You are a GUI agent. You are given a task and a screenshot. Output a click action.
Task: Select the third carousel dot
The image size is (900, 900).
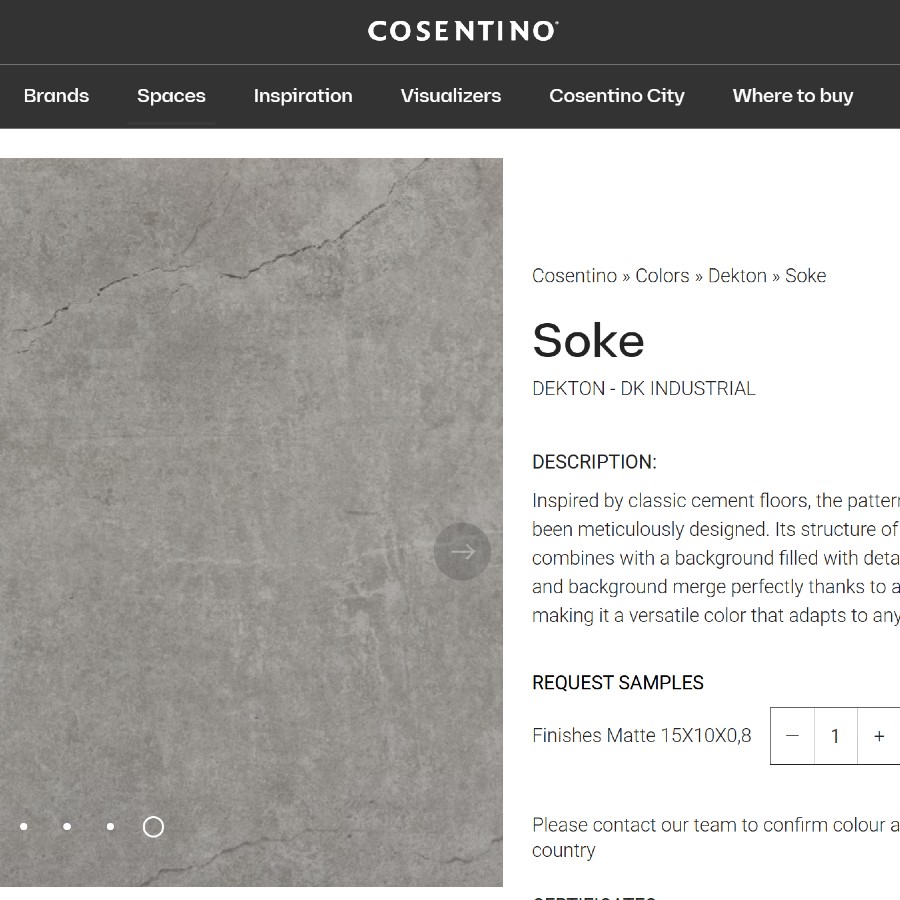tap(110, 827)
